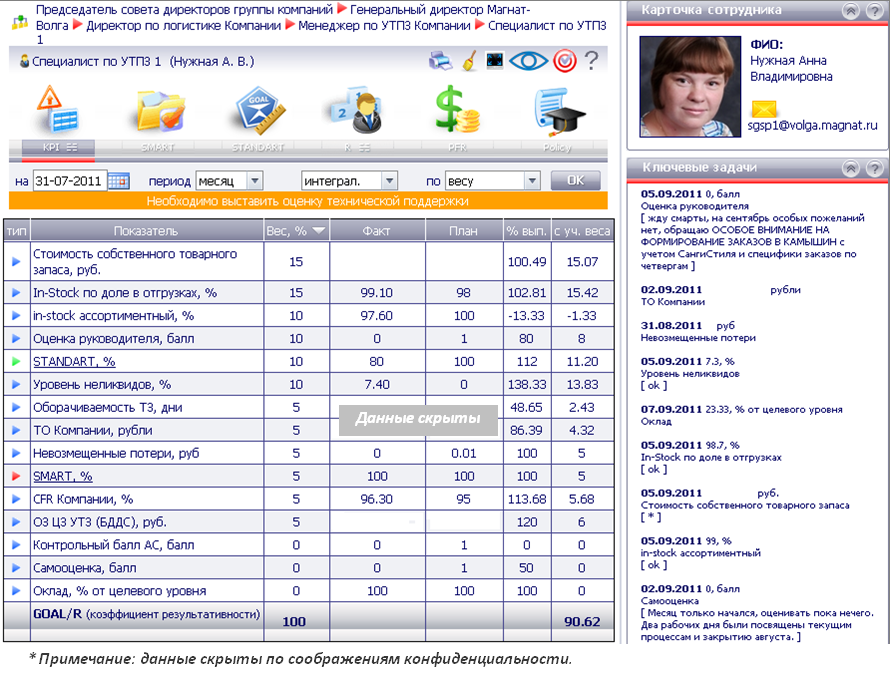The height and width of the screenshot is (676, 896).
Task: Open the calendar picker icon
Action: [x=119, y=181]
